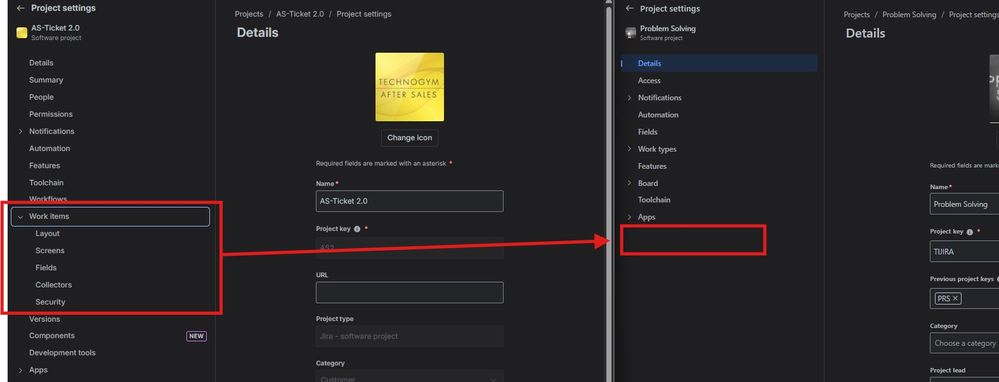999x382 pixels.
Task: Click back arrow in Problem Solving Project settings
Action: tap(629, 8)
